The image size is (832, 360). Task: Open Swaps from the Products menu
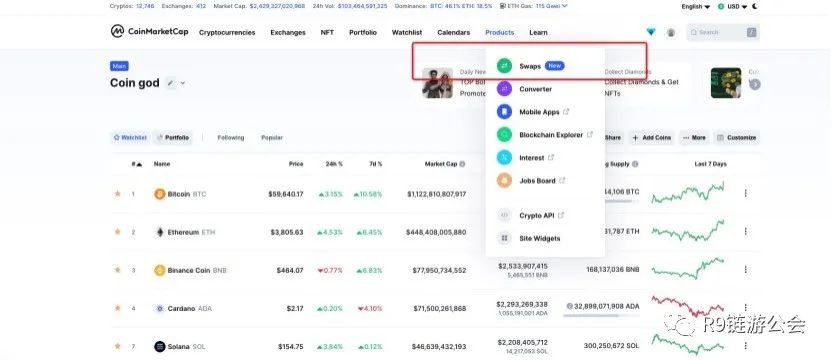coord(531,66)
